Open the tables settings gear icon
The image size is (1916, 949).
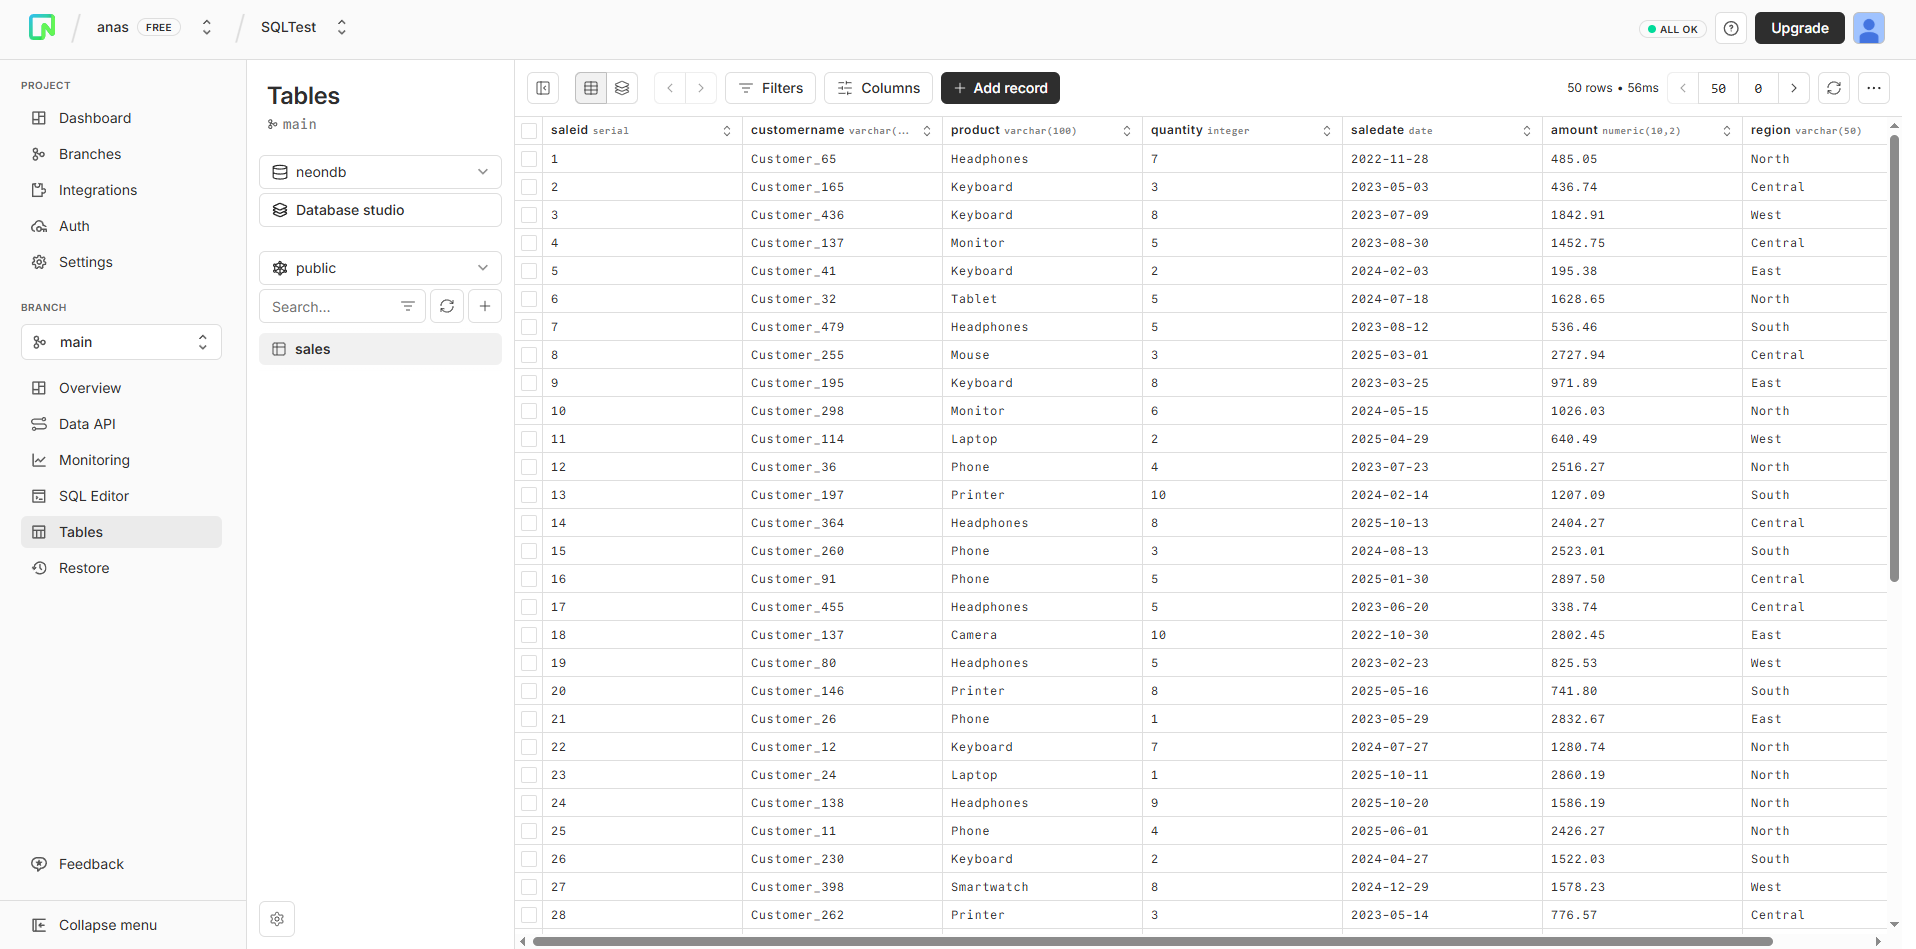click(x=277, y=919)
